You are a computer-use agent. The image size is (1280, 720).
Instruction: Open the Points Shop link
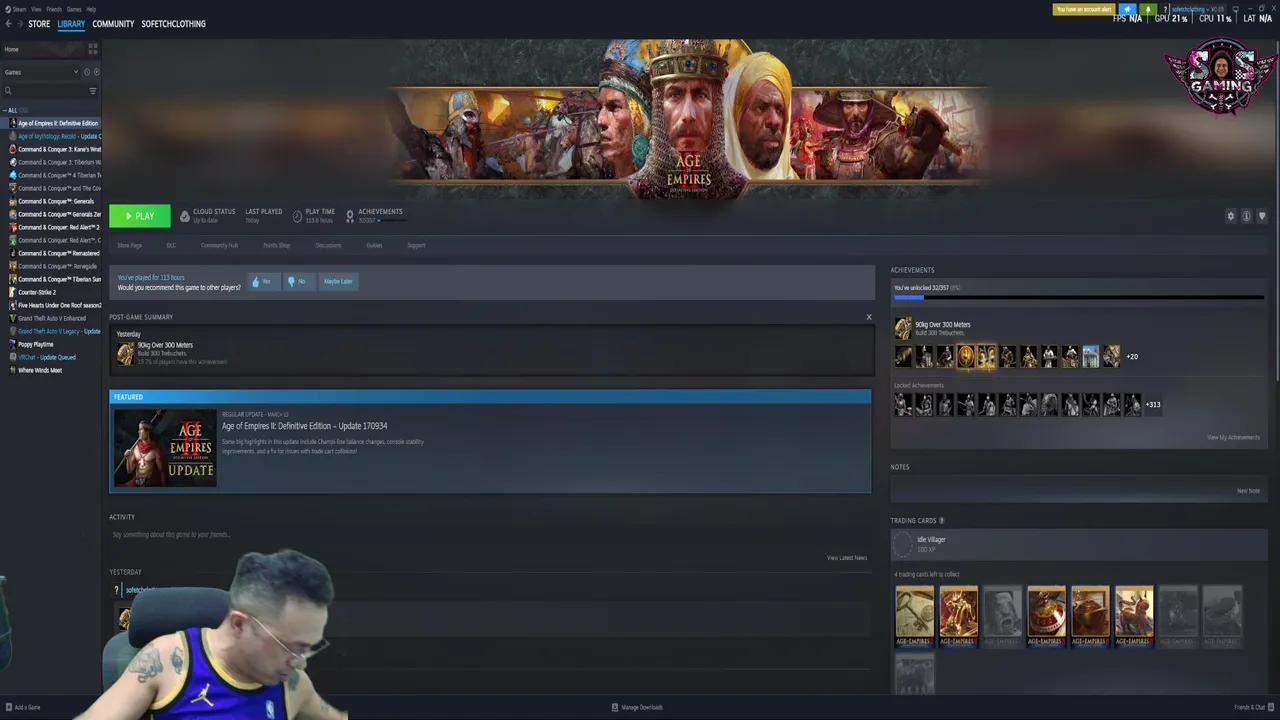(x=276, y=245)
